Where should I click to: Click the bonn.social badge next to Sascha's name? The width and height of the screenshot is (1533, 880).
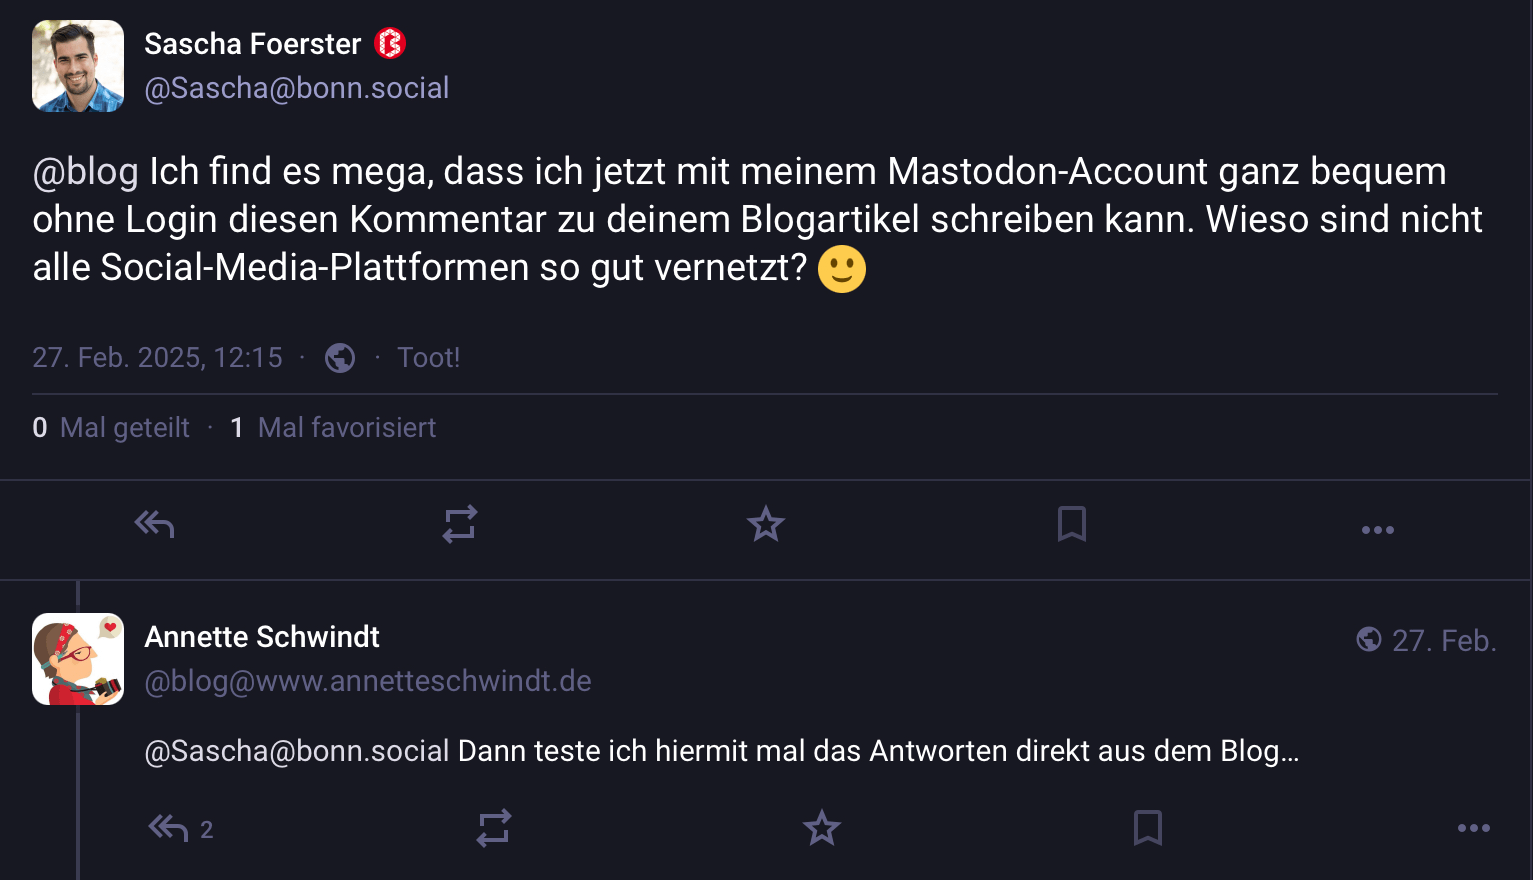[x=390, y=44]
